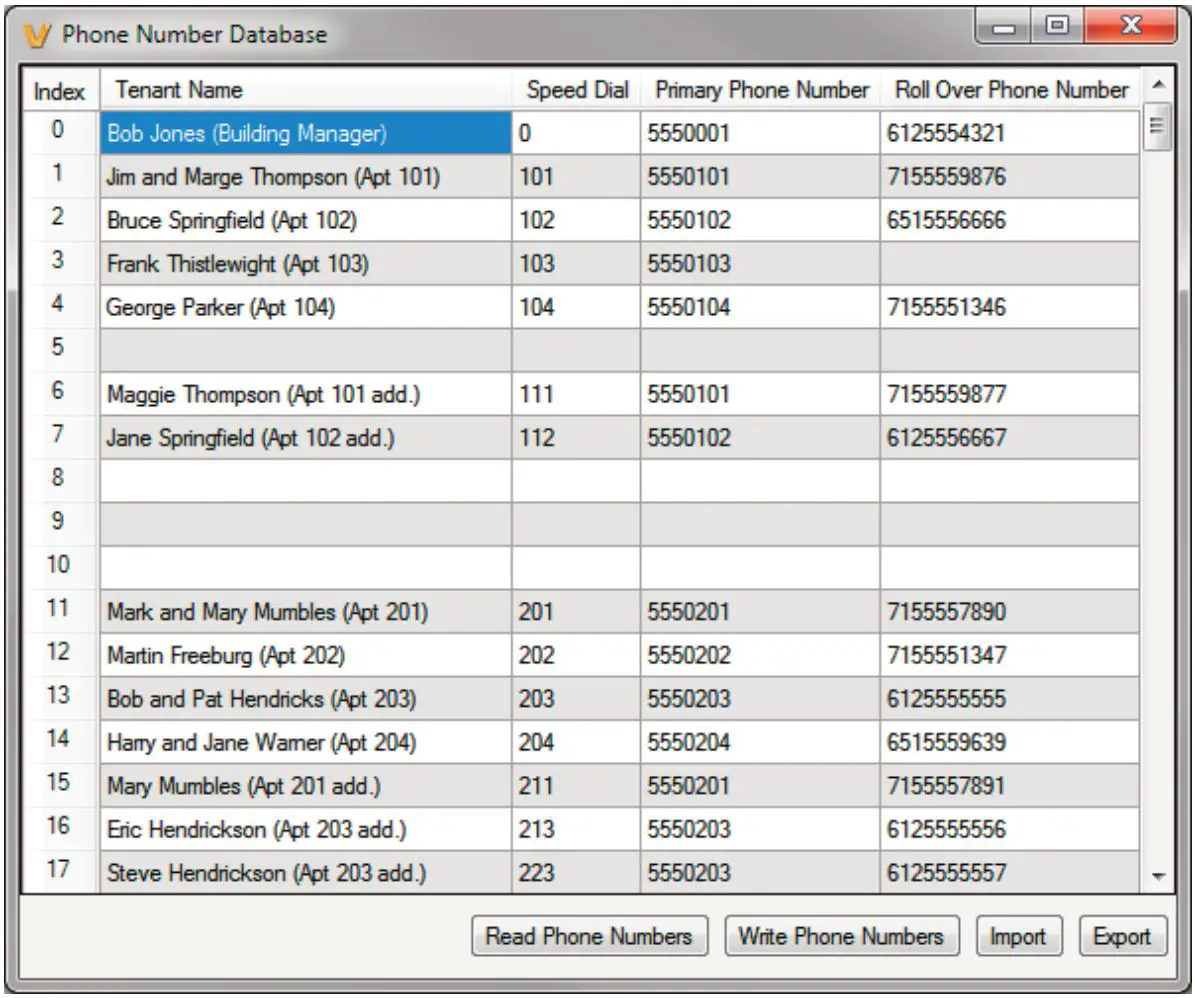Click row header with index 10
This screenshot has width=1195, height=998.
tap(60, 568)
